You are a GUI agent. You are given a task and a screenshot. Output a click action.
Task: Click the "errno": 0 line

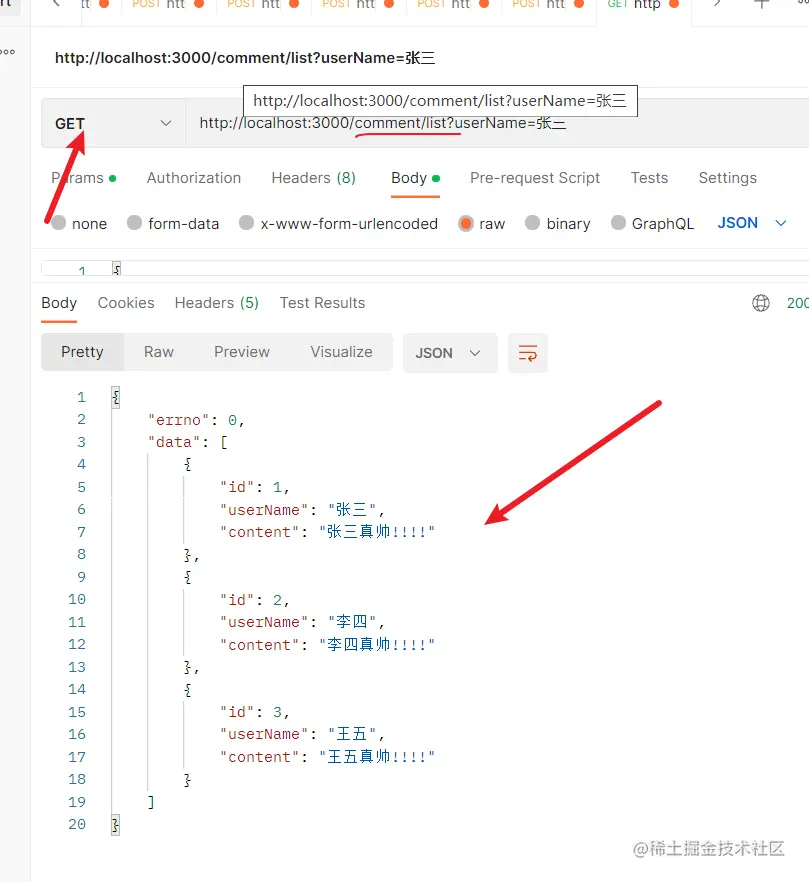[196, 420]
